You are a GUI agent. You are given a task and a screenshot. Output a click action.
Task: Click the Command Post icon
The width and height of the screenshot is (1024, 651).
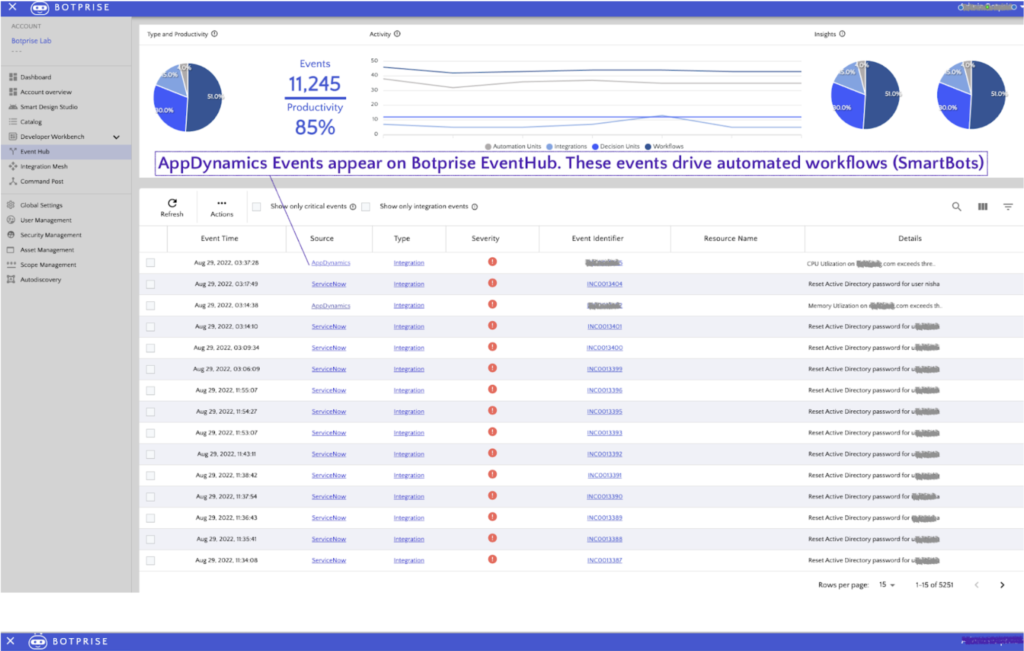[x=13, y=181]
